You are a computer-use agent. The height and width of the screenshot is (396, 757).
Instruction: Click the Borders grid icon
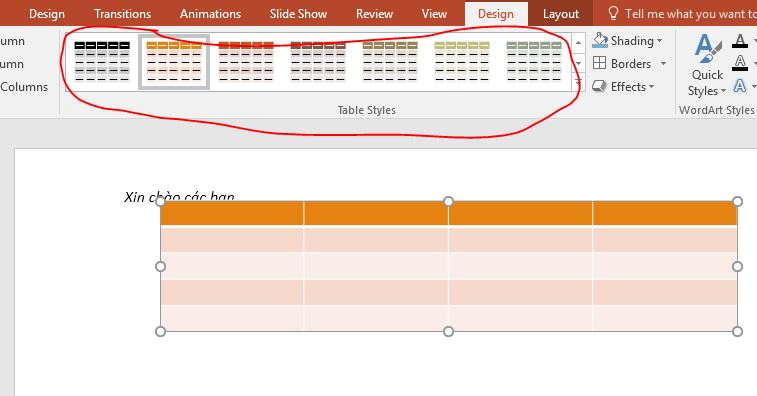599,63
